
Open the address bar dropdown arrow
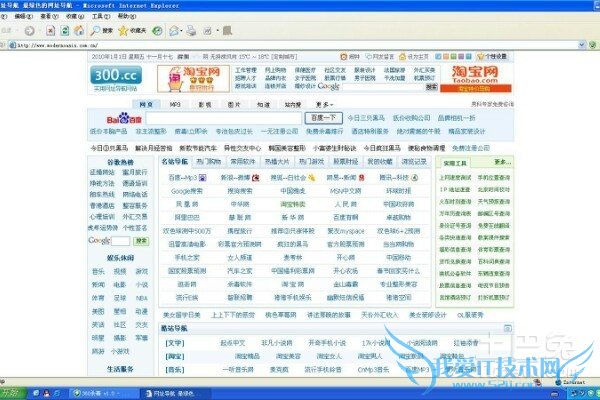pos(582,45)
